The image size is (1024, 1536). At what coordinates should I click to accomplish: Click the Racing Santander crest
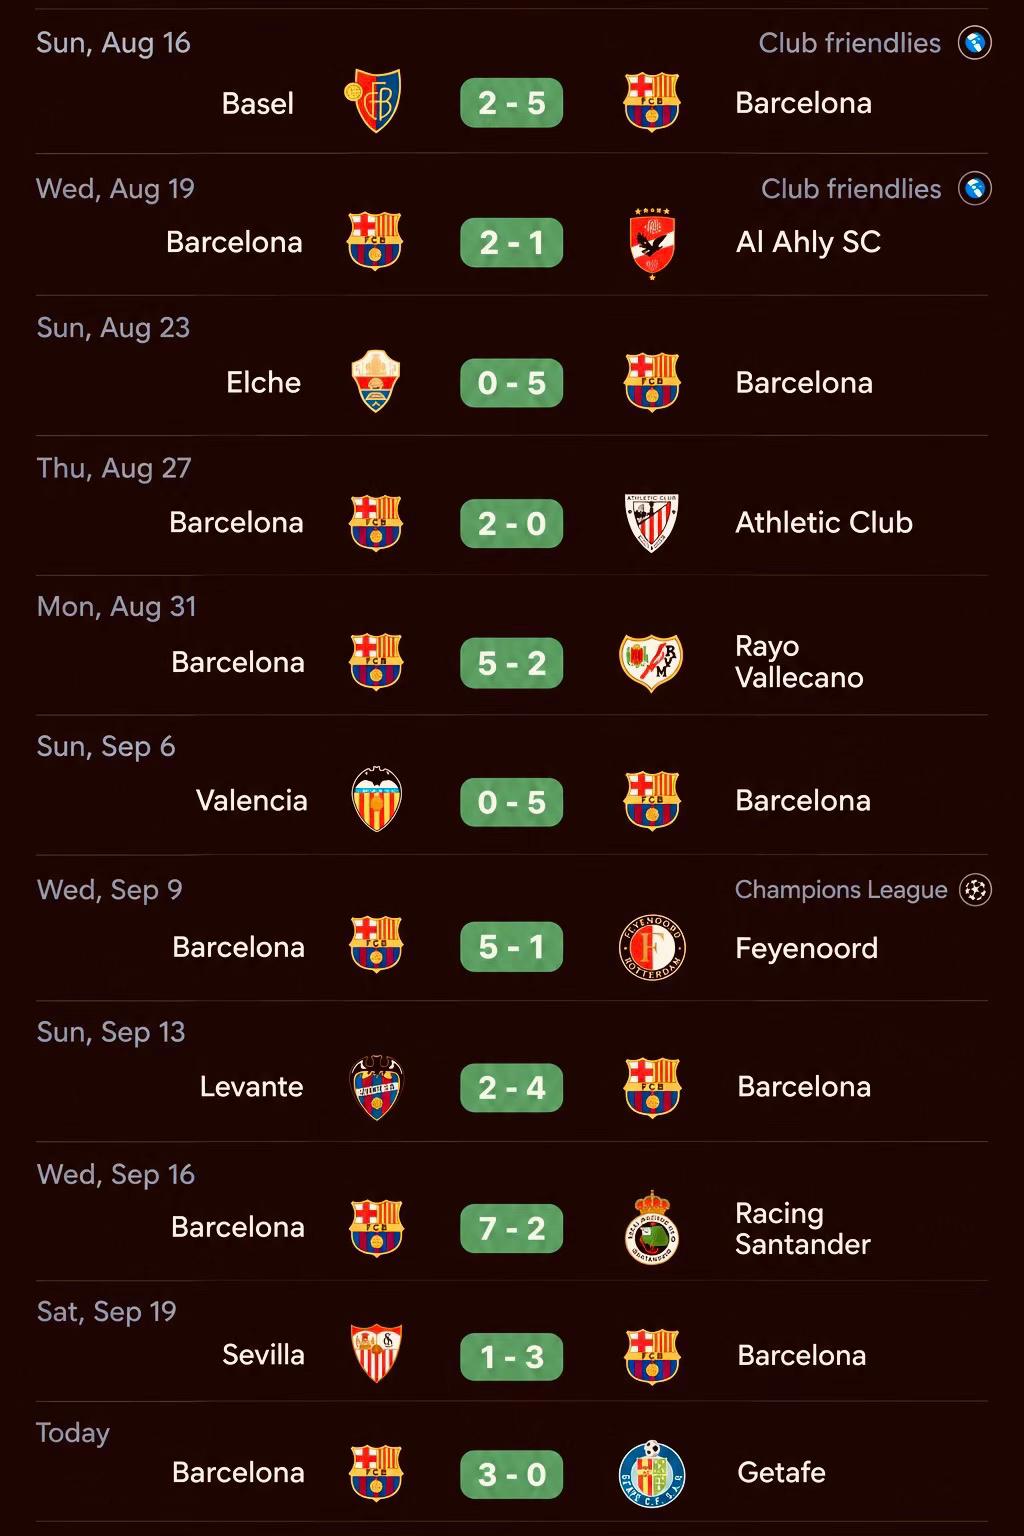tap(652, 1227)
